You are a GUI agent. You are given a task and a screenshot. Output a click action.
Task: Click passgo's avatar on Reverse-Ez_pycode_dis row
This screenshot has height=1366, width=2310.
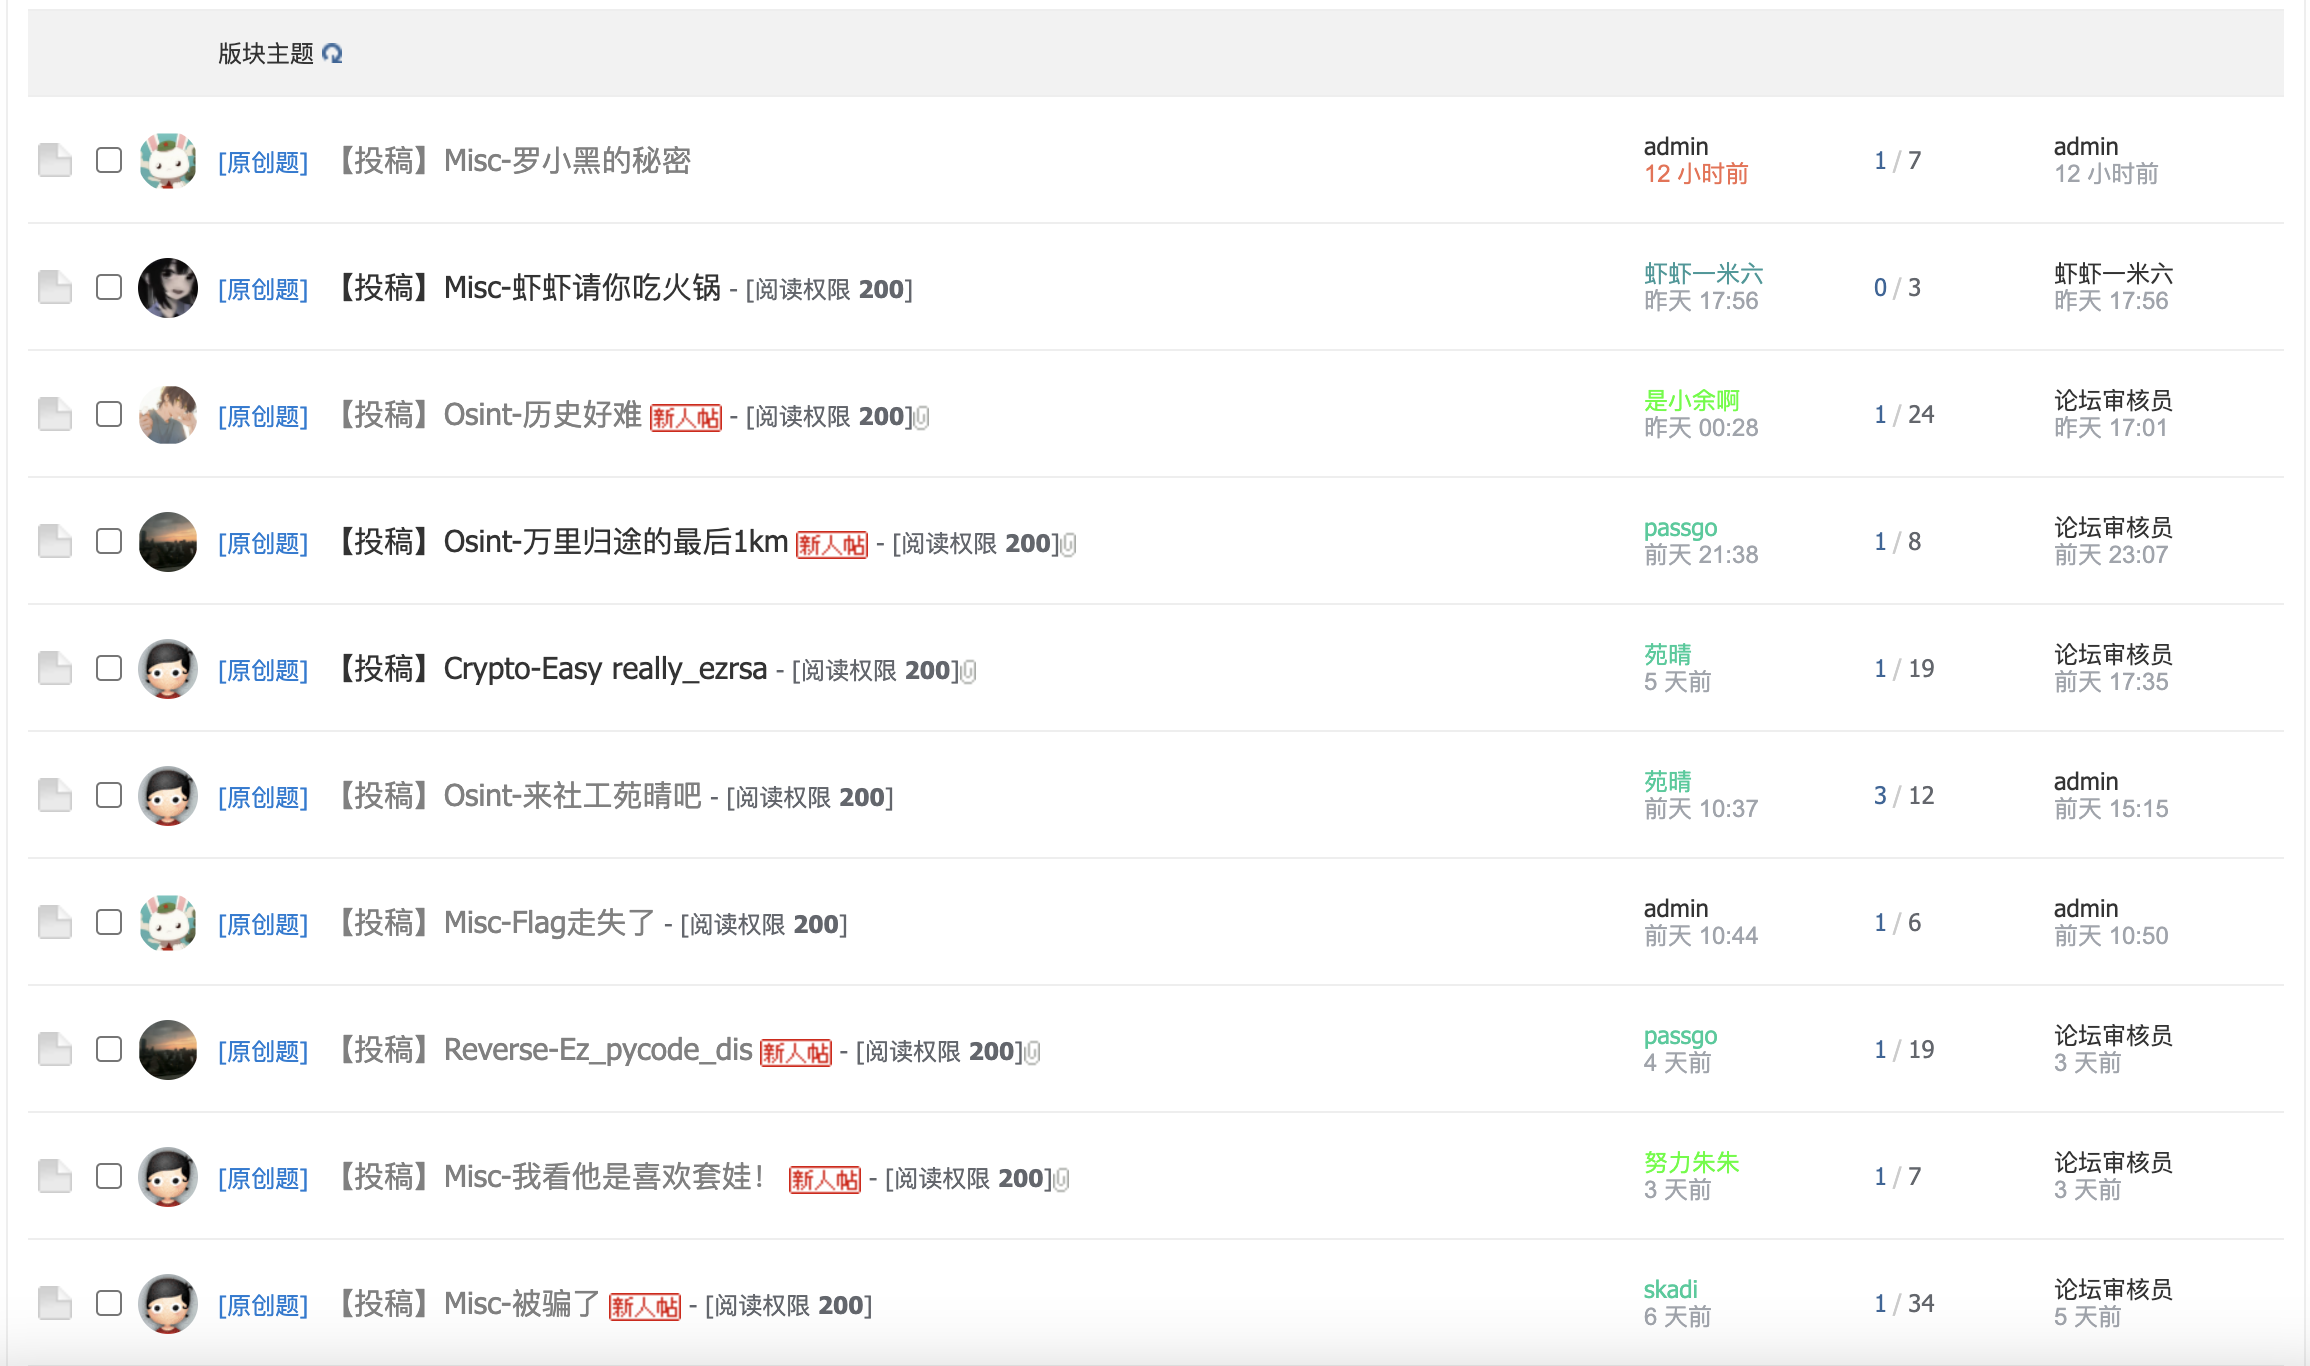coord(167,1049)
